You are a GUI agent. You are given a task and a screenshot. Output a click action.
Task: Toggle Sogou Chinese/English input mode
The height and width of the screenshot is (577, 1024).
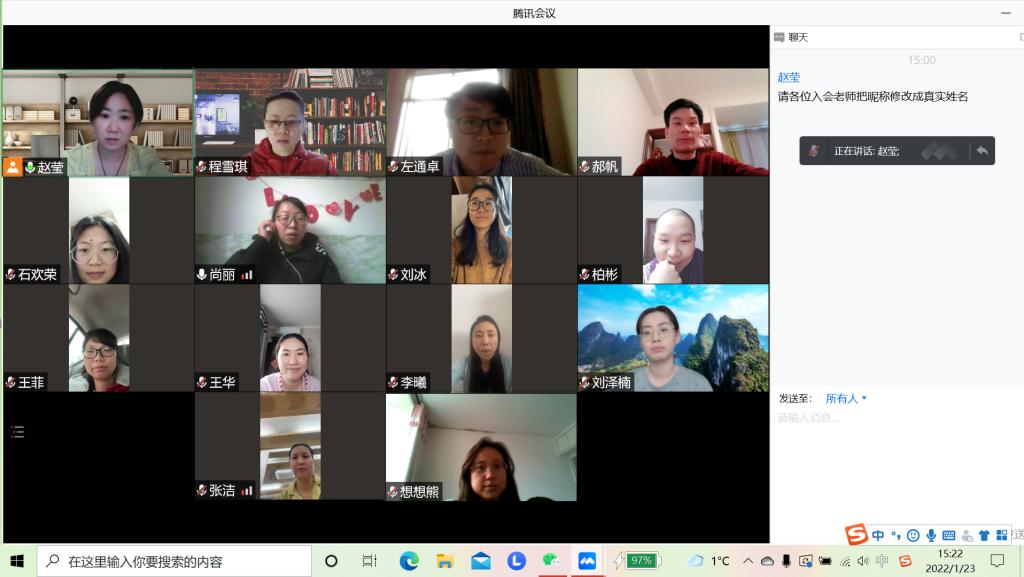click(x=878, y=536)
